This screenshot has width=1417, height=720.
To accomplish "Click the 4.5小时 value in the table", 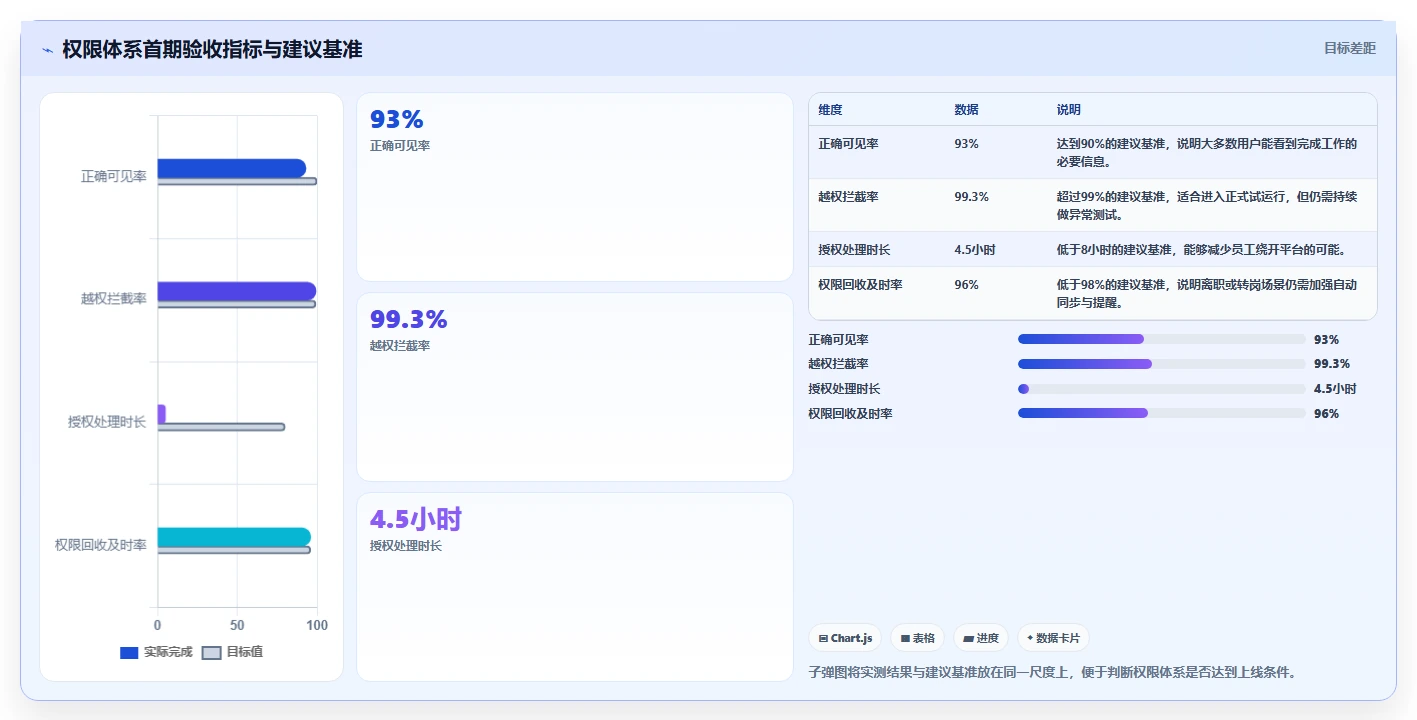I will pyautogui.click(x=974, y=250).
